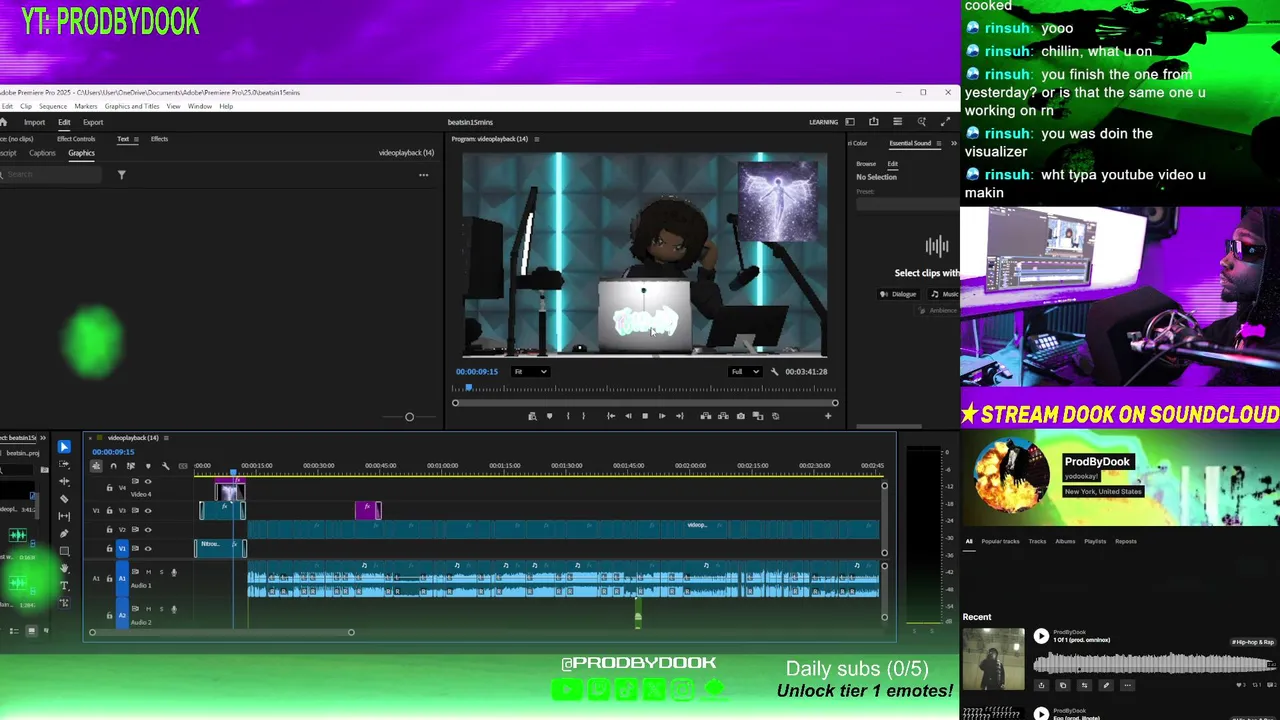Enable voice-over record on Audio 1
This screenshot has width=1280, height=720.
[x=174, y=572]
